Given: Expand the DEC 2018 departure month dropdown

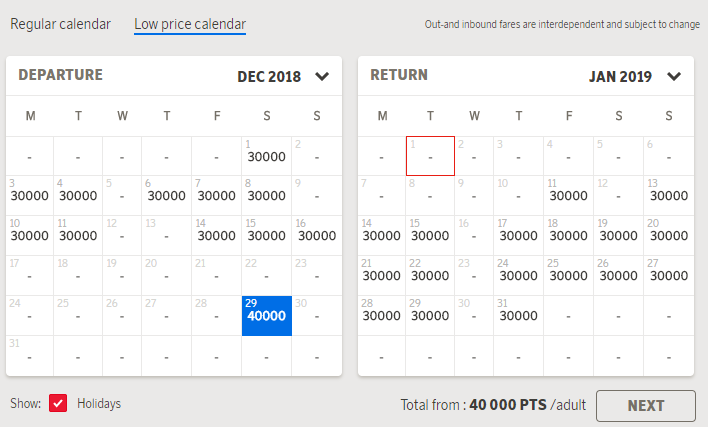Looking at the screenshot, I should pyautogui.click(x=321, y=76).
